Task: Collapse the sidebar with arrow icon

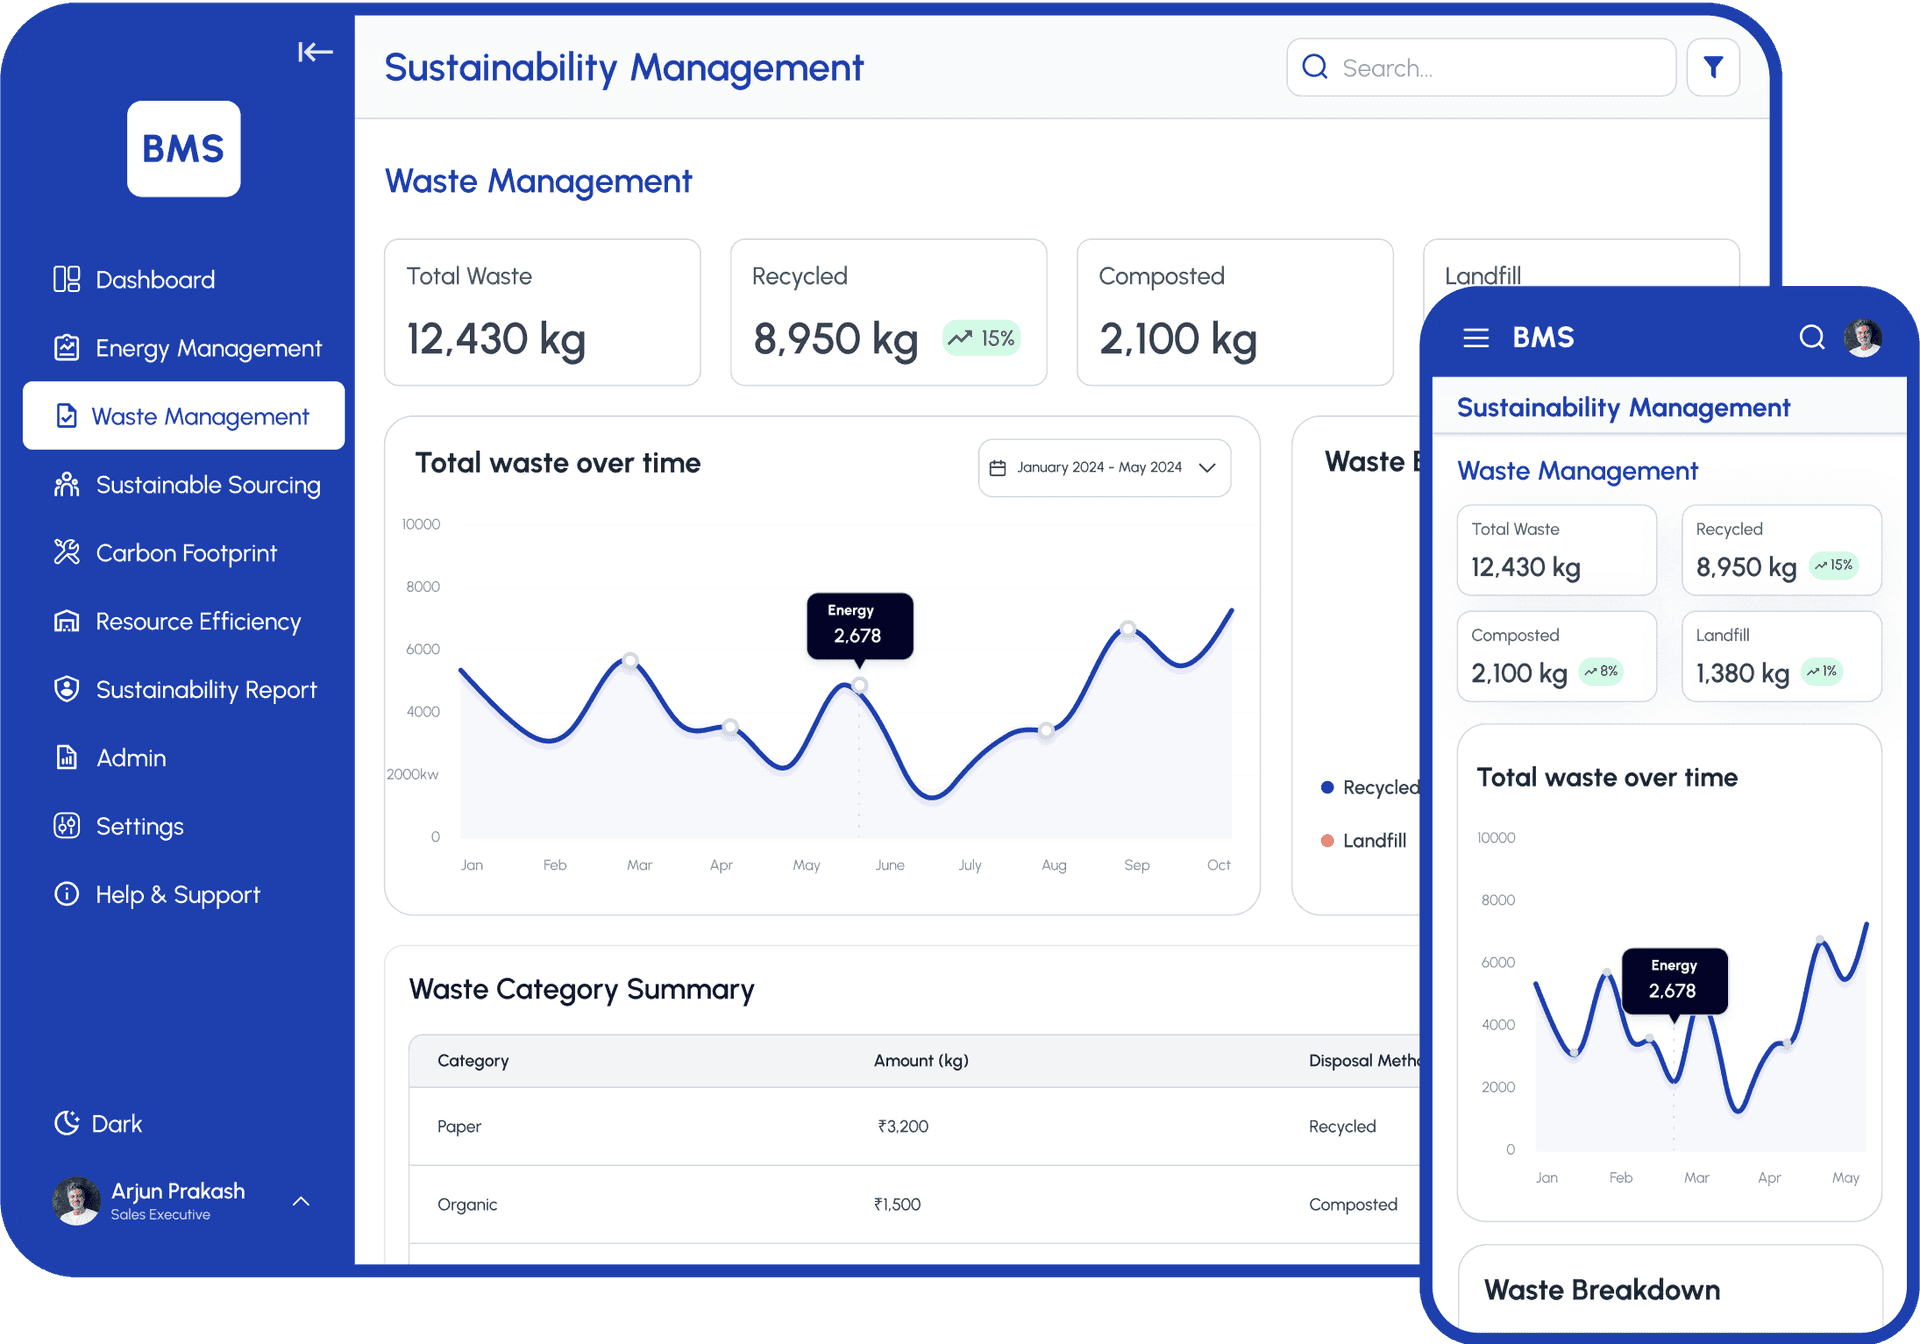Action: point(314,52)
